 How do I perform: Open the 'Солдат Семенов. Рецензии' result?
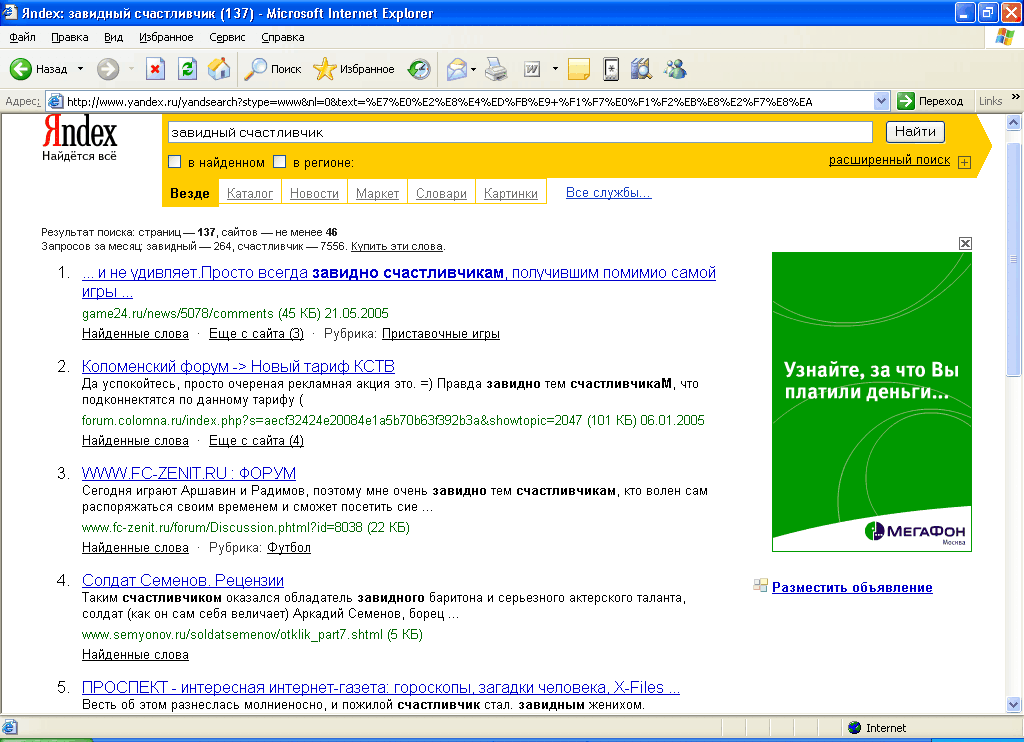point(183,580)
